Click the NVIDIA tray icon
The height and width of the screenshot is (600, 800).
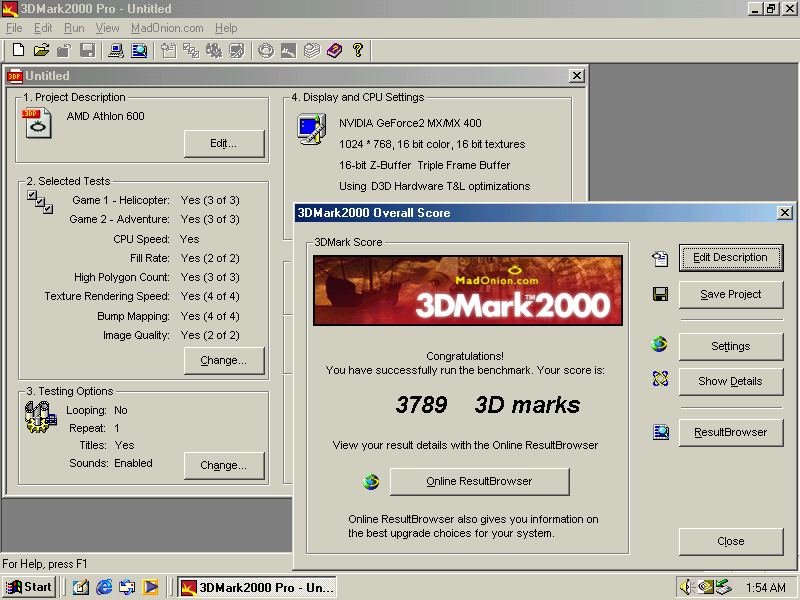click(706, 587)
